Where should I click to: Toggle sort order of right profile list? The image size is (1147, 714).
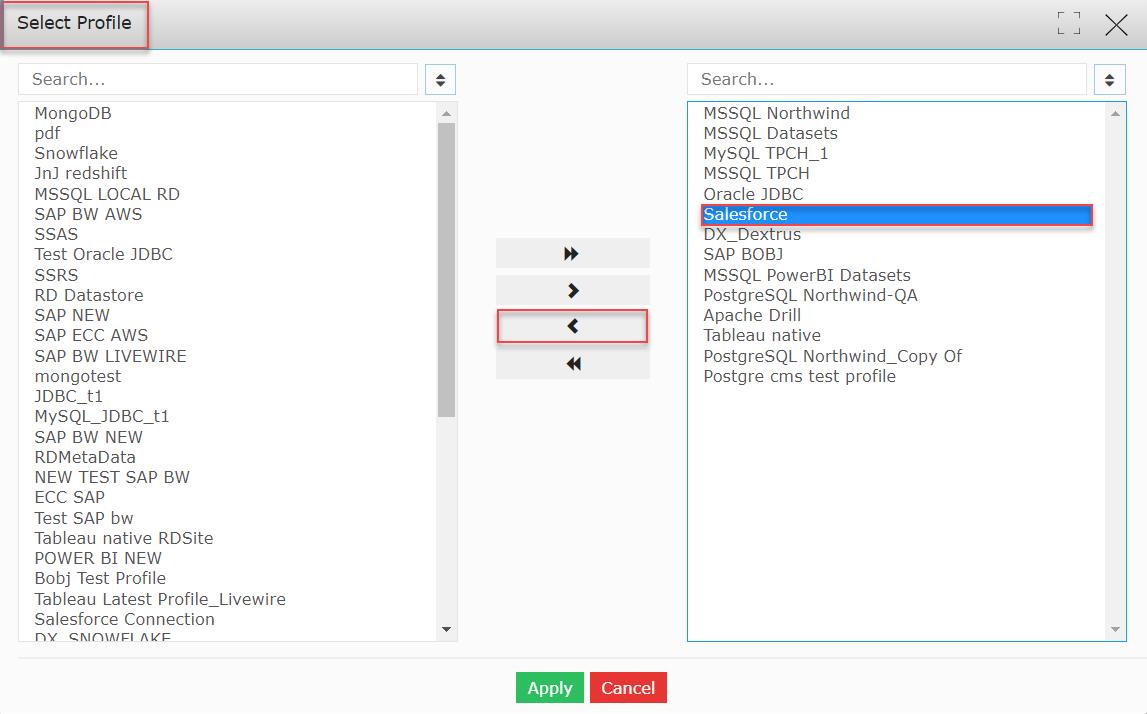[x=1109, y=80]
